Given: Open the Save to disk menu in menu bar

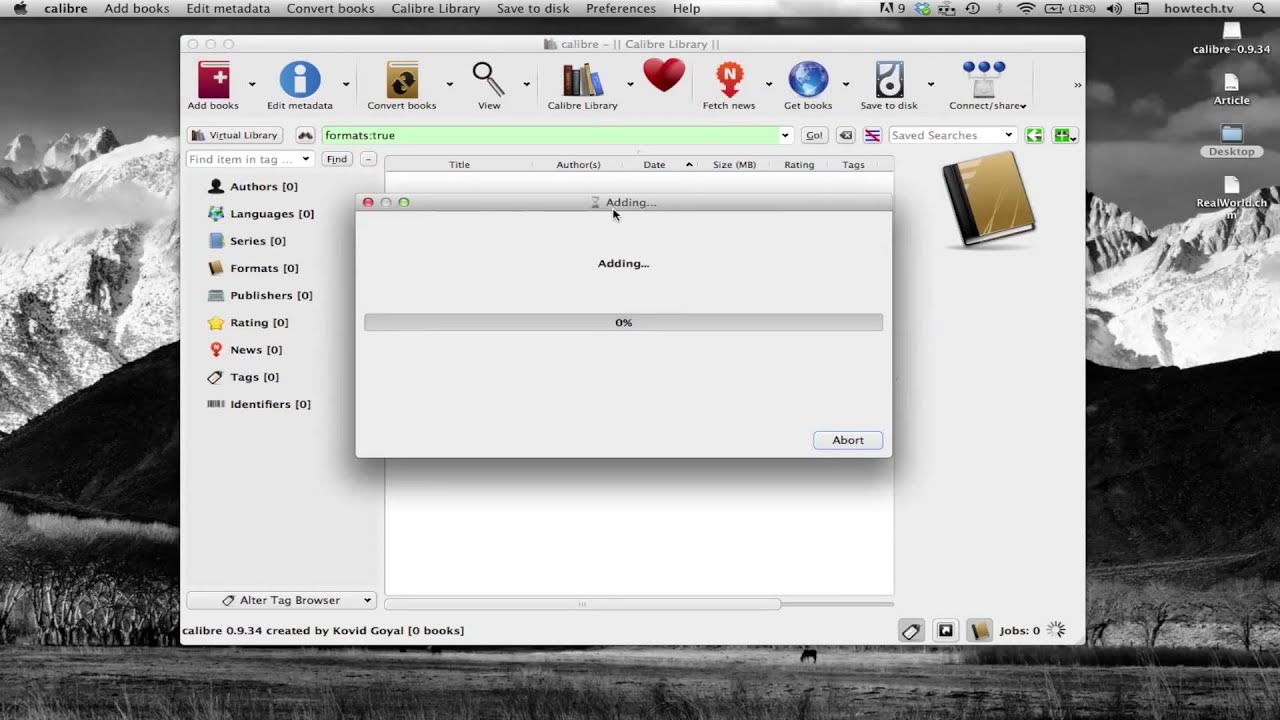Looking at the screenshot, I should point(533,8).
